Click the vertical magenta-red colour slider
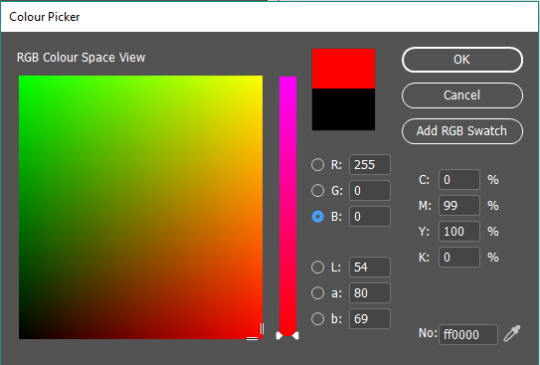The image size is (540, 365). pos(288,205)
